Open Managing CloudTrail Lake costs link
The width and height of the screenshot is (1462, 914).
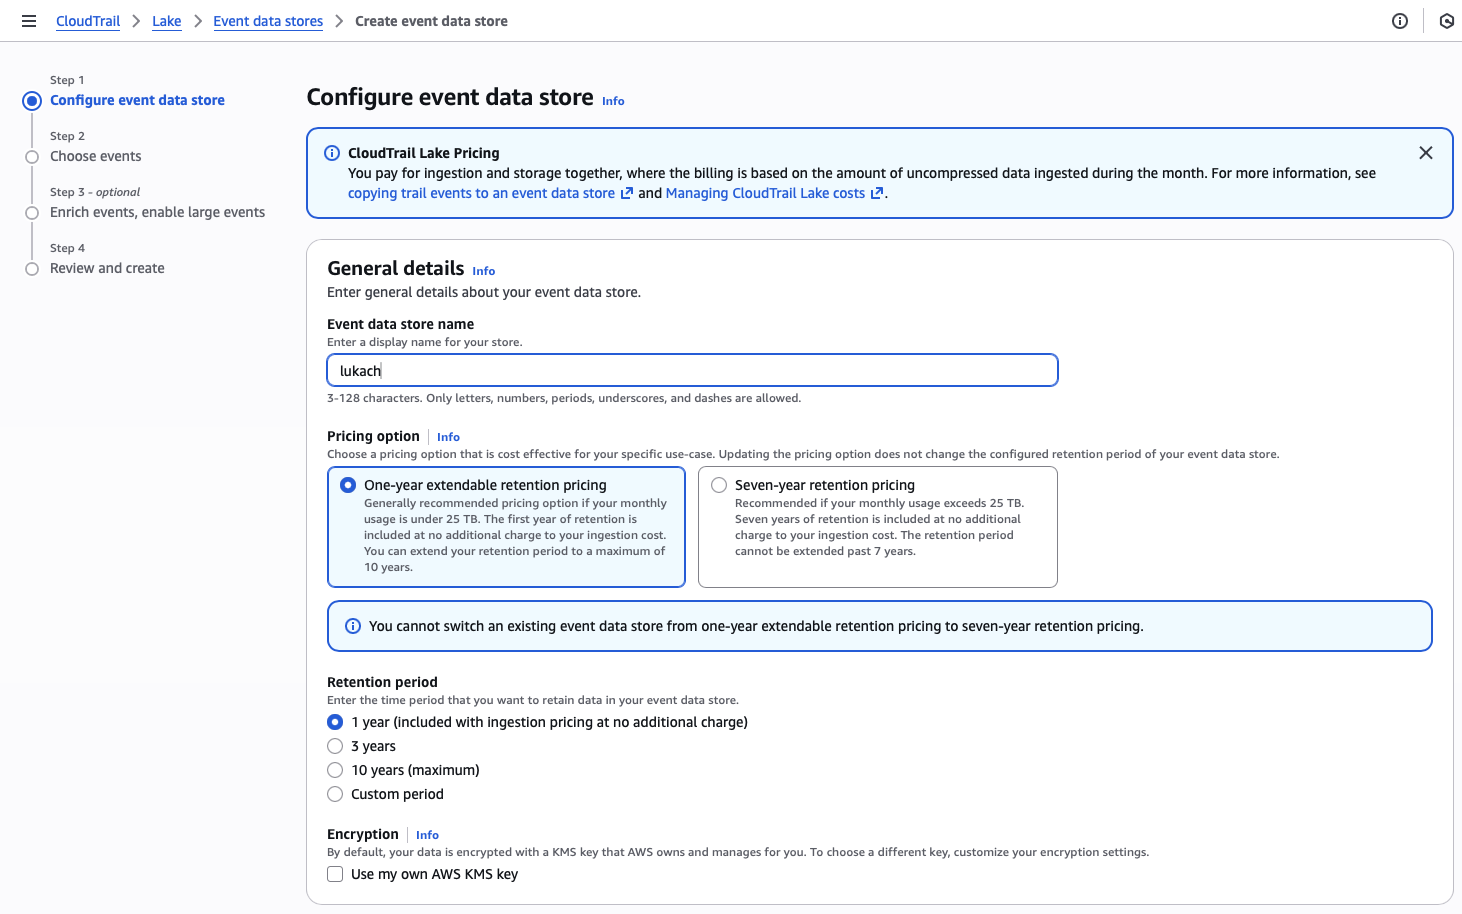765,193
